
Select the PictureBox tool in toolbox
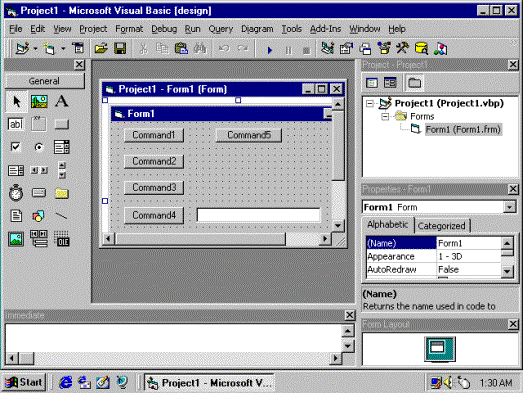39,101
